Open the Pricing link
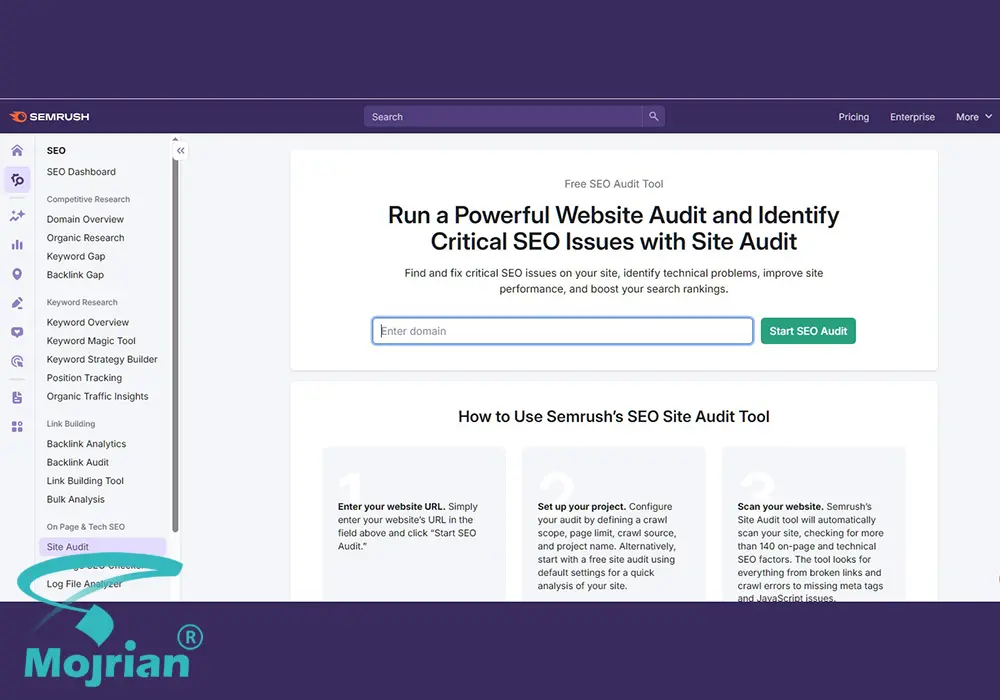Image resolution: width=1000 pixels, height=700 pixels. [x=853, y=117]
